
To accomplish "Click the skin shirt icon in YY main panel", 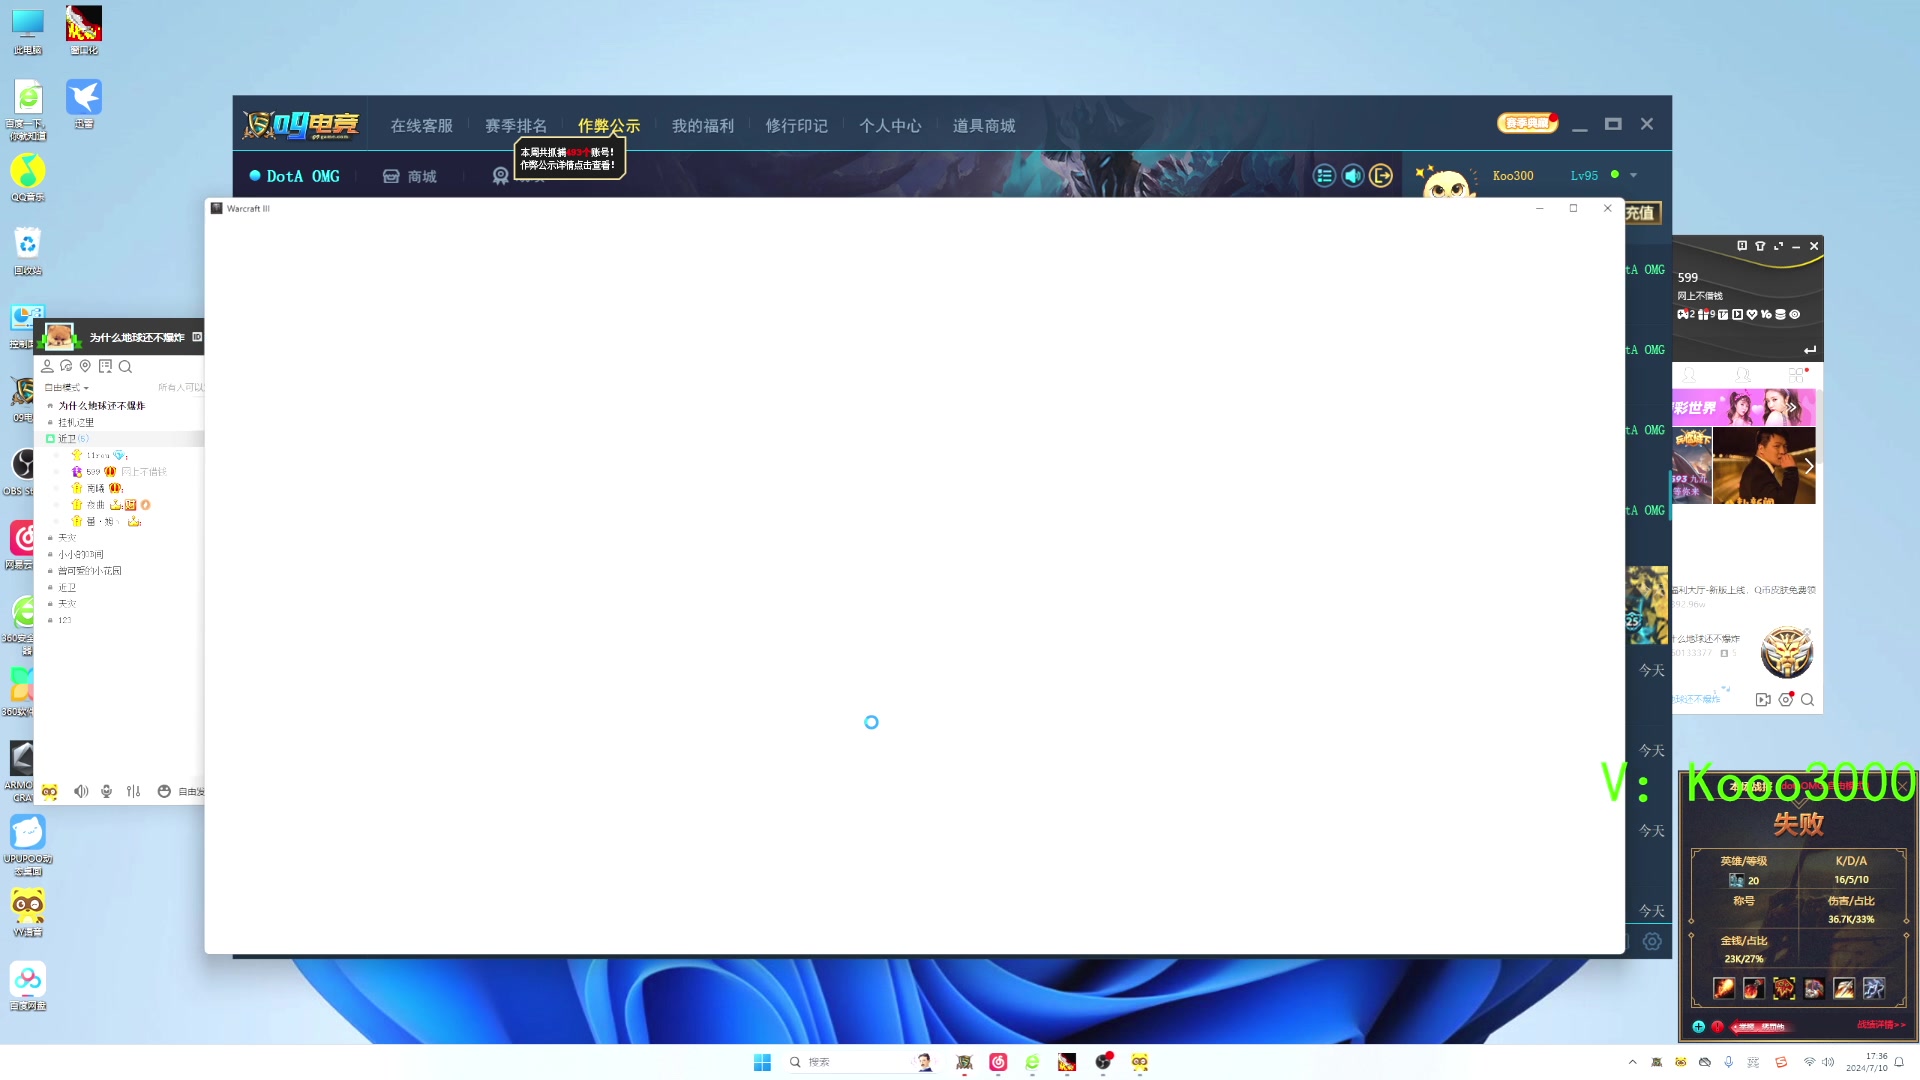I will (x=1760, y=245).
